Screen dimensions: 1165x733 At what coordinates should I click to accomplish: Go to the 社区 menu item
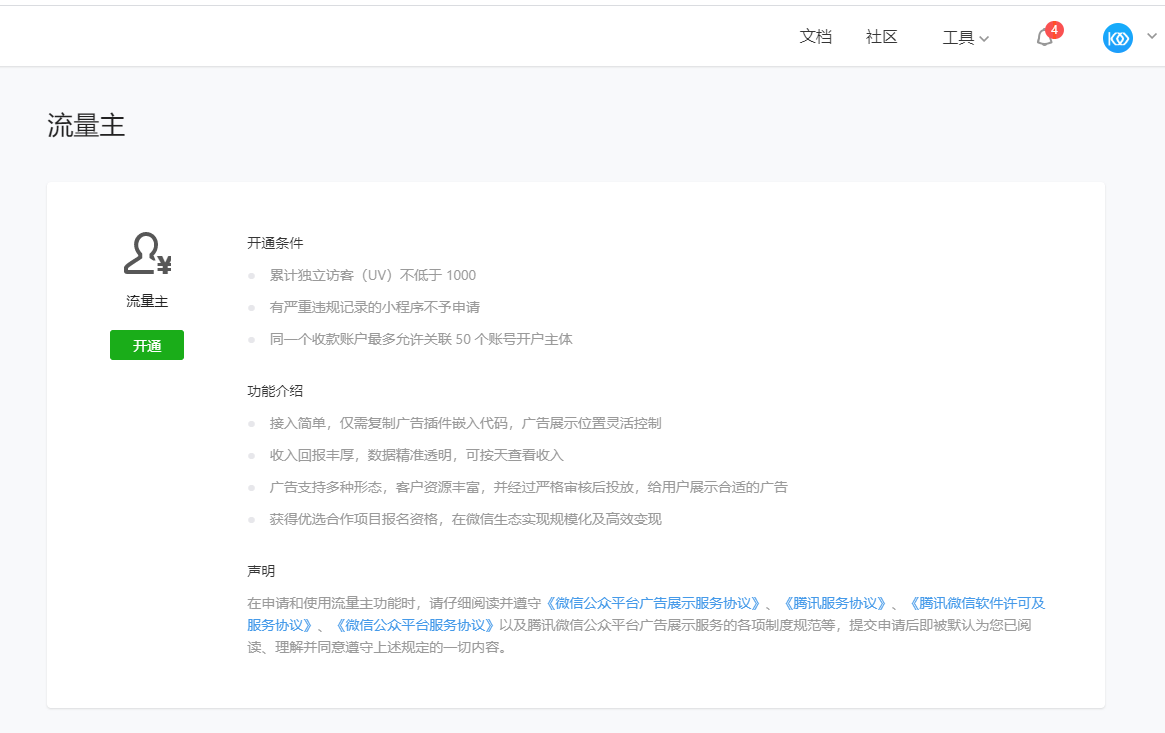click(881, 37)
